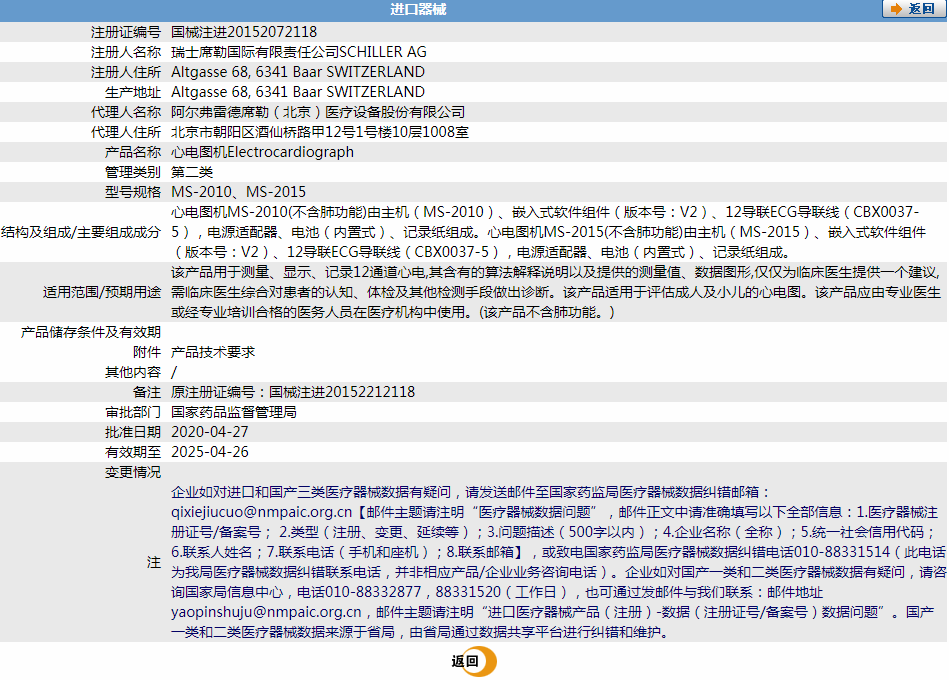
Task: Select model spec MS-2010、MS-2015
Action: point(238,192)
